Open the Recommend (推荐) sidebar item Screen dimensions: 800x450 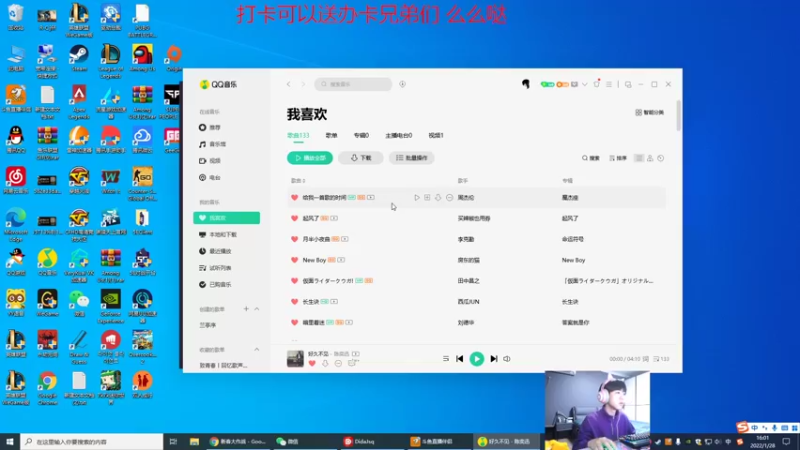click(210, 128)
